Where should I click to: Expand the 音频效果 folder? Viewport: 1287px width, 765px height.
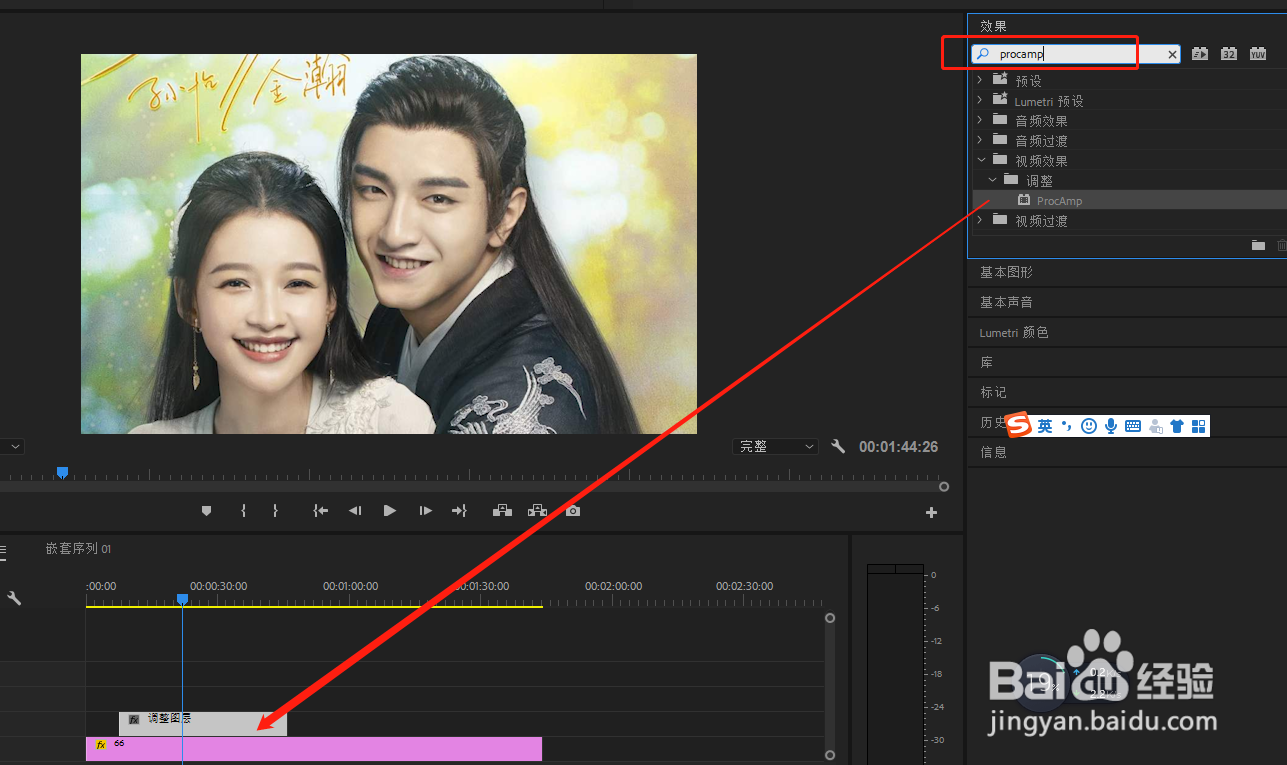pyautogui.click(x=980, y=120)
